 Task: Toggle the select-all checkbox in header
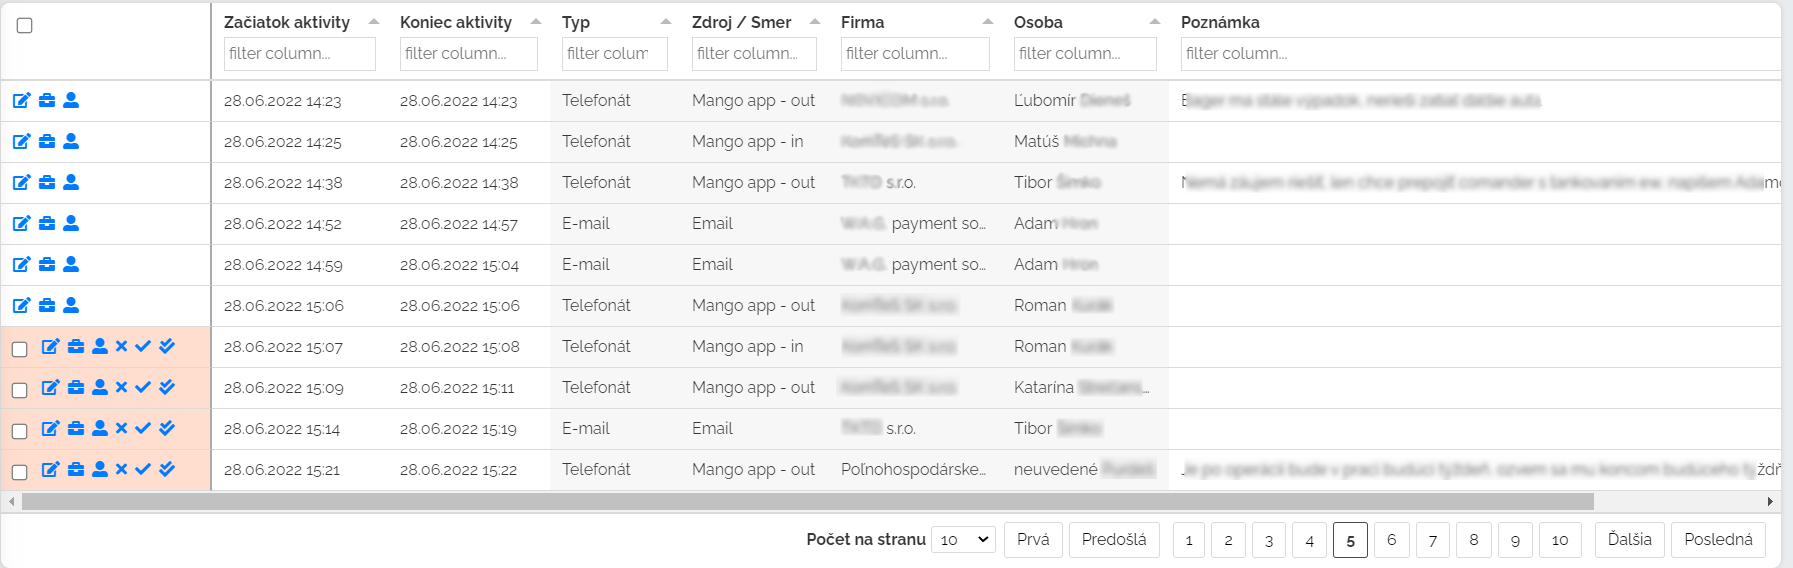(x=25, y=25)
